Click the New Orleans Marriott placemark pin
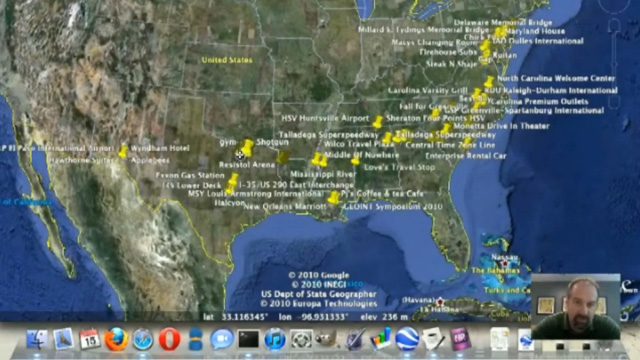Viewport: 640px width, 360px height. pyautogui.click(x=333, y=198)
